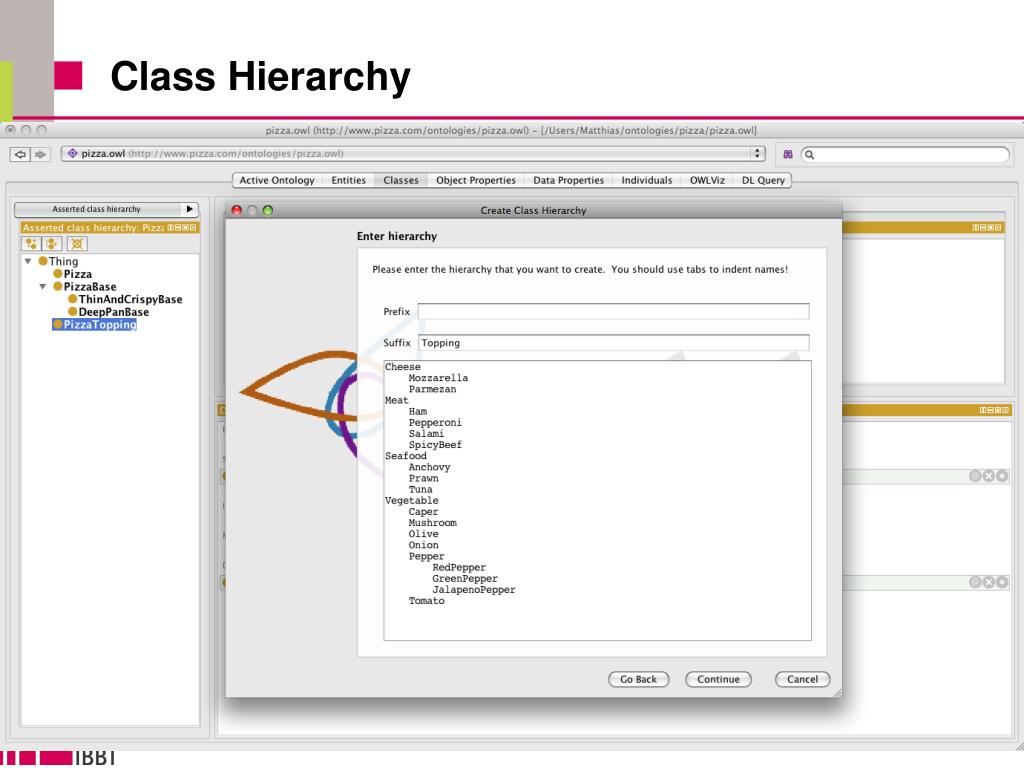Click the @ annotation icon in upper green row

(975, 476)
